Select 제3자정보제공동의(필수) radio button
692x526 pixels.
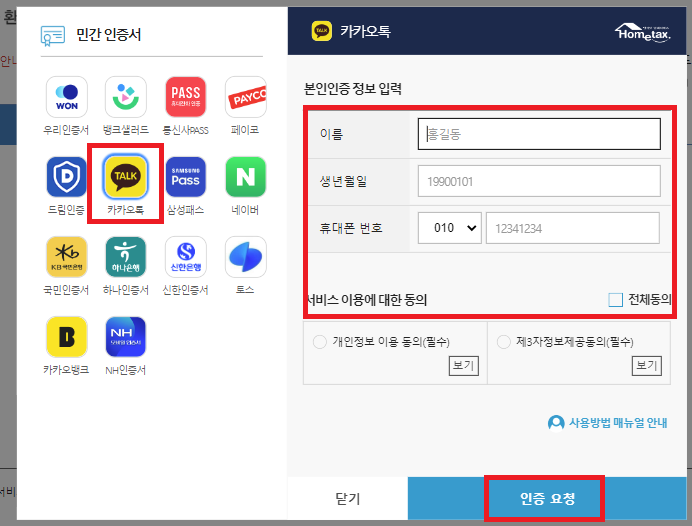click(504, 342)
